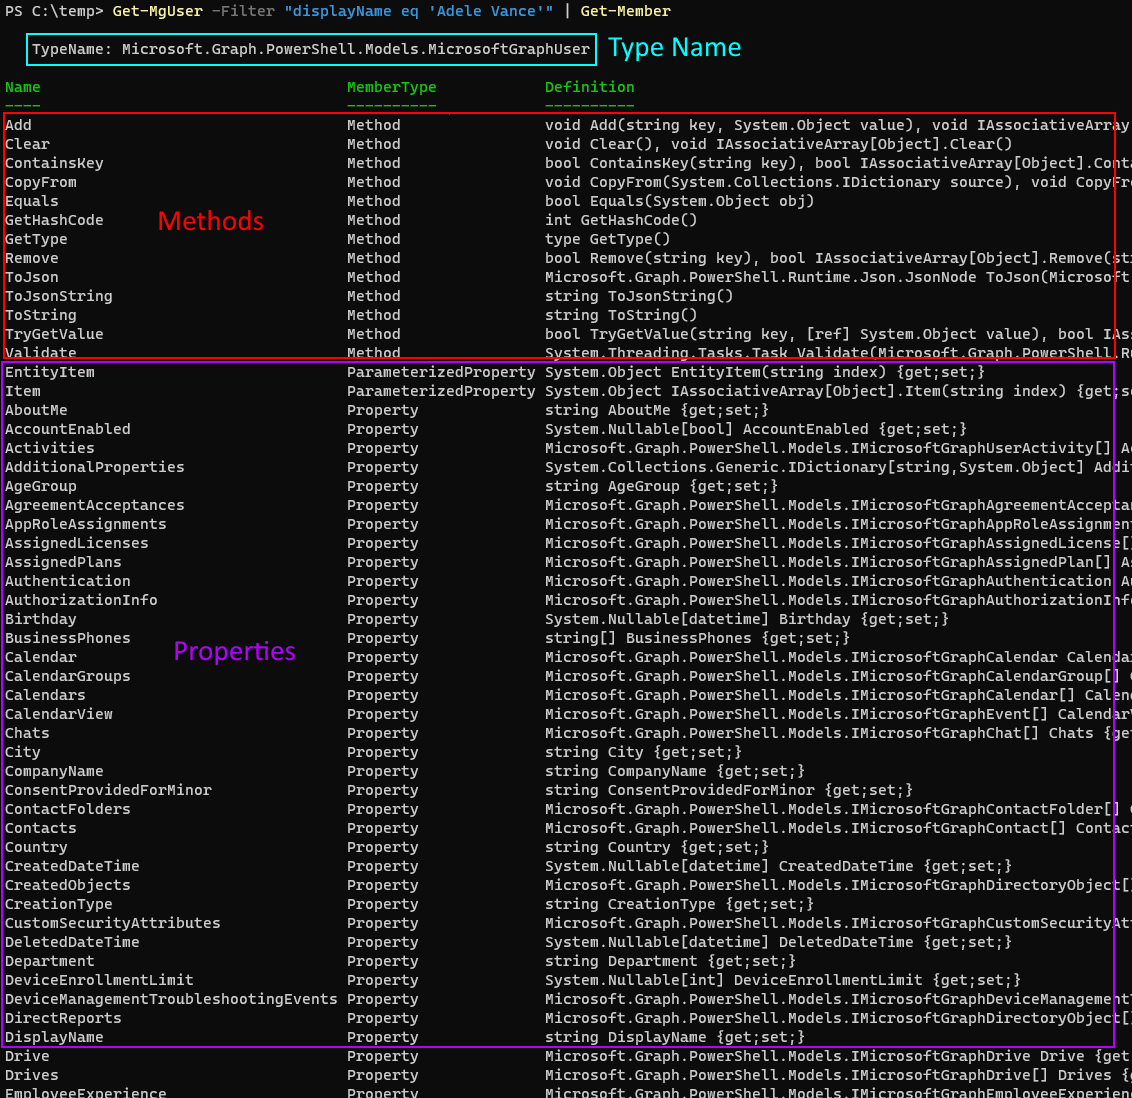The image size is (1132, 1098).
Task: Select the "string[] BusinessPhones {get;set;}" definition
Action: pyautogui.click(x=697, y=639)
